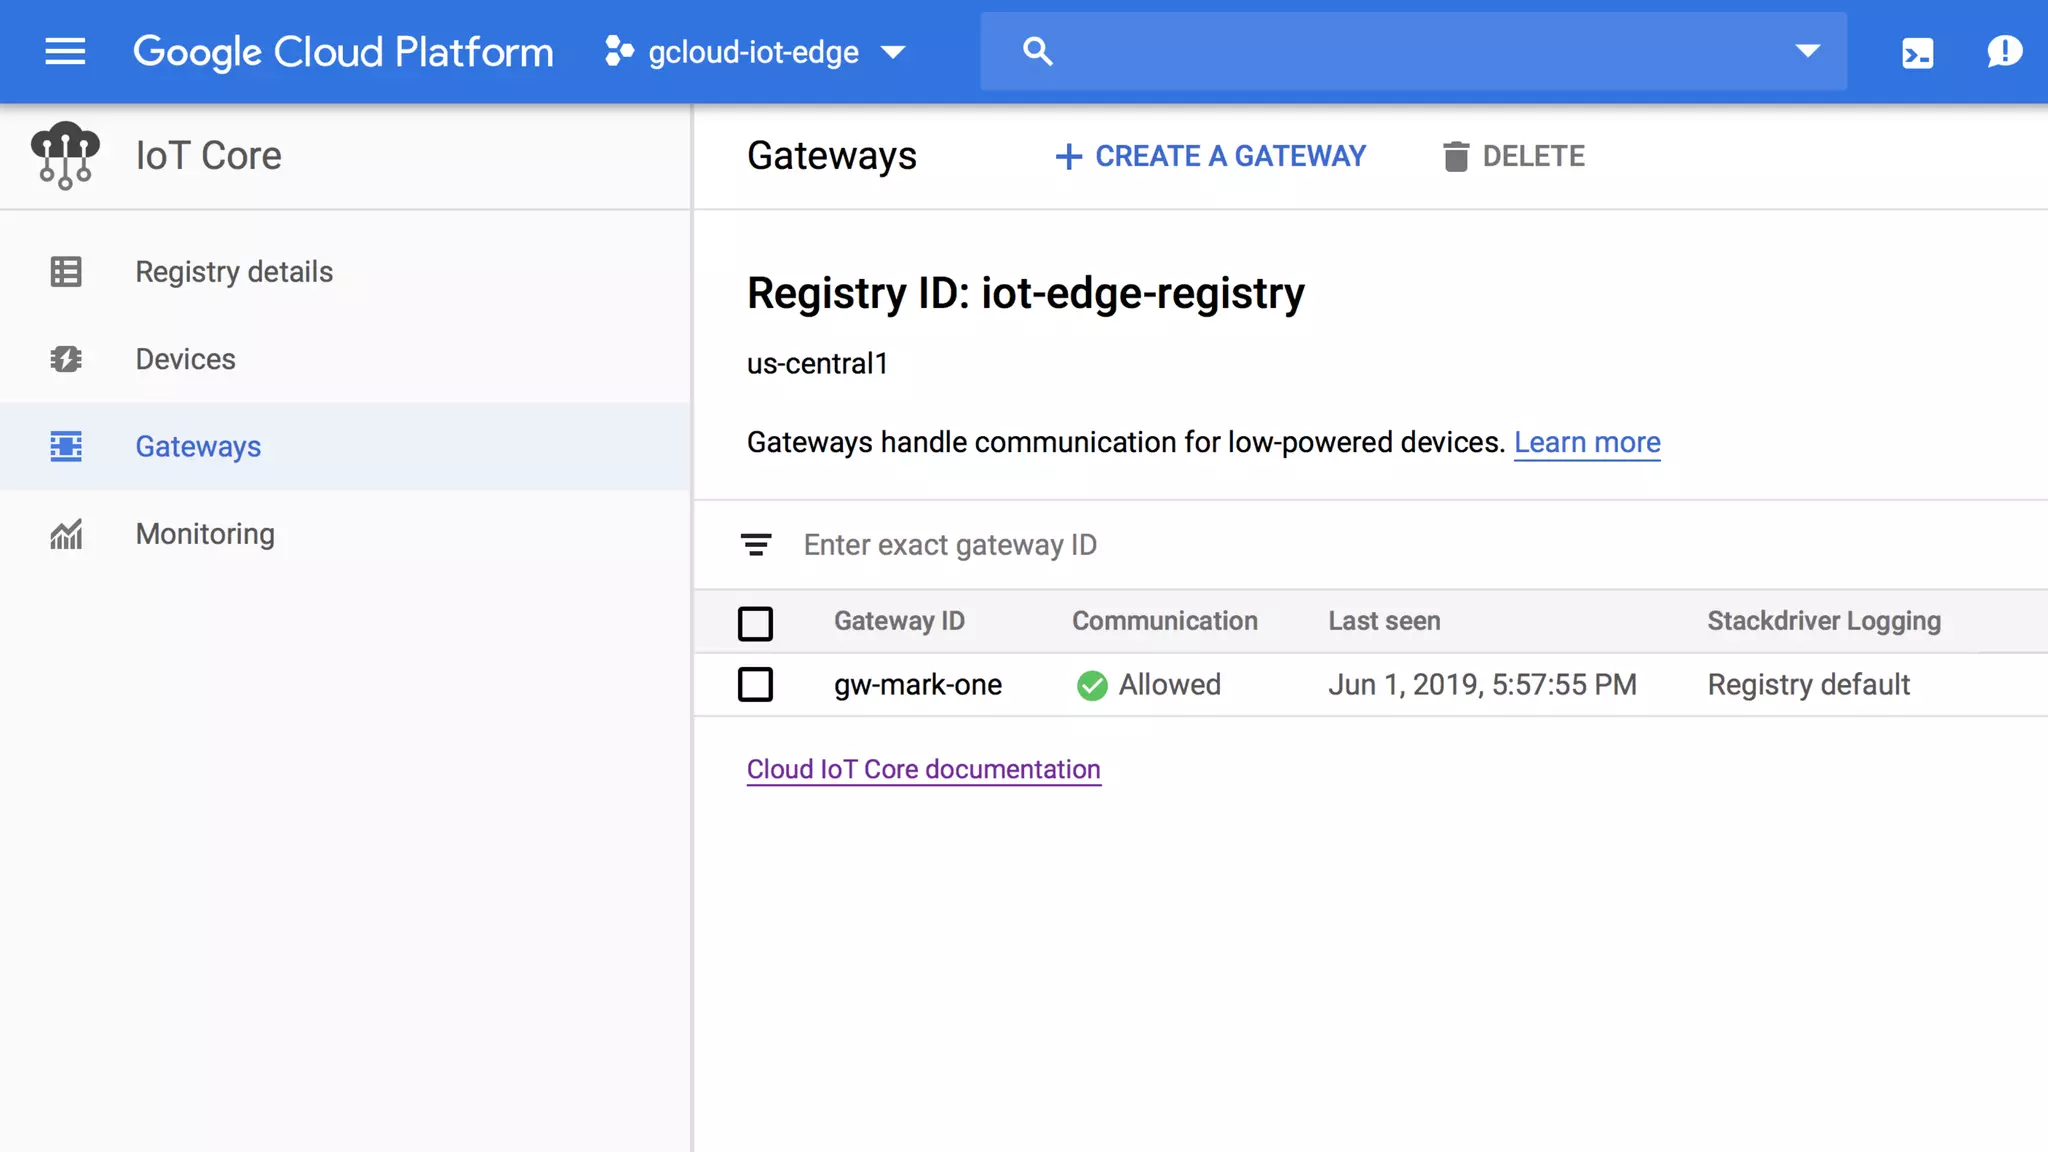Click the search magnifier icon
This screenshot has width=2048, height=1152.
click(x=1037, y=51)
